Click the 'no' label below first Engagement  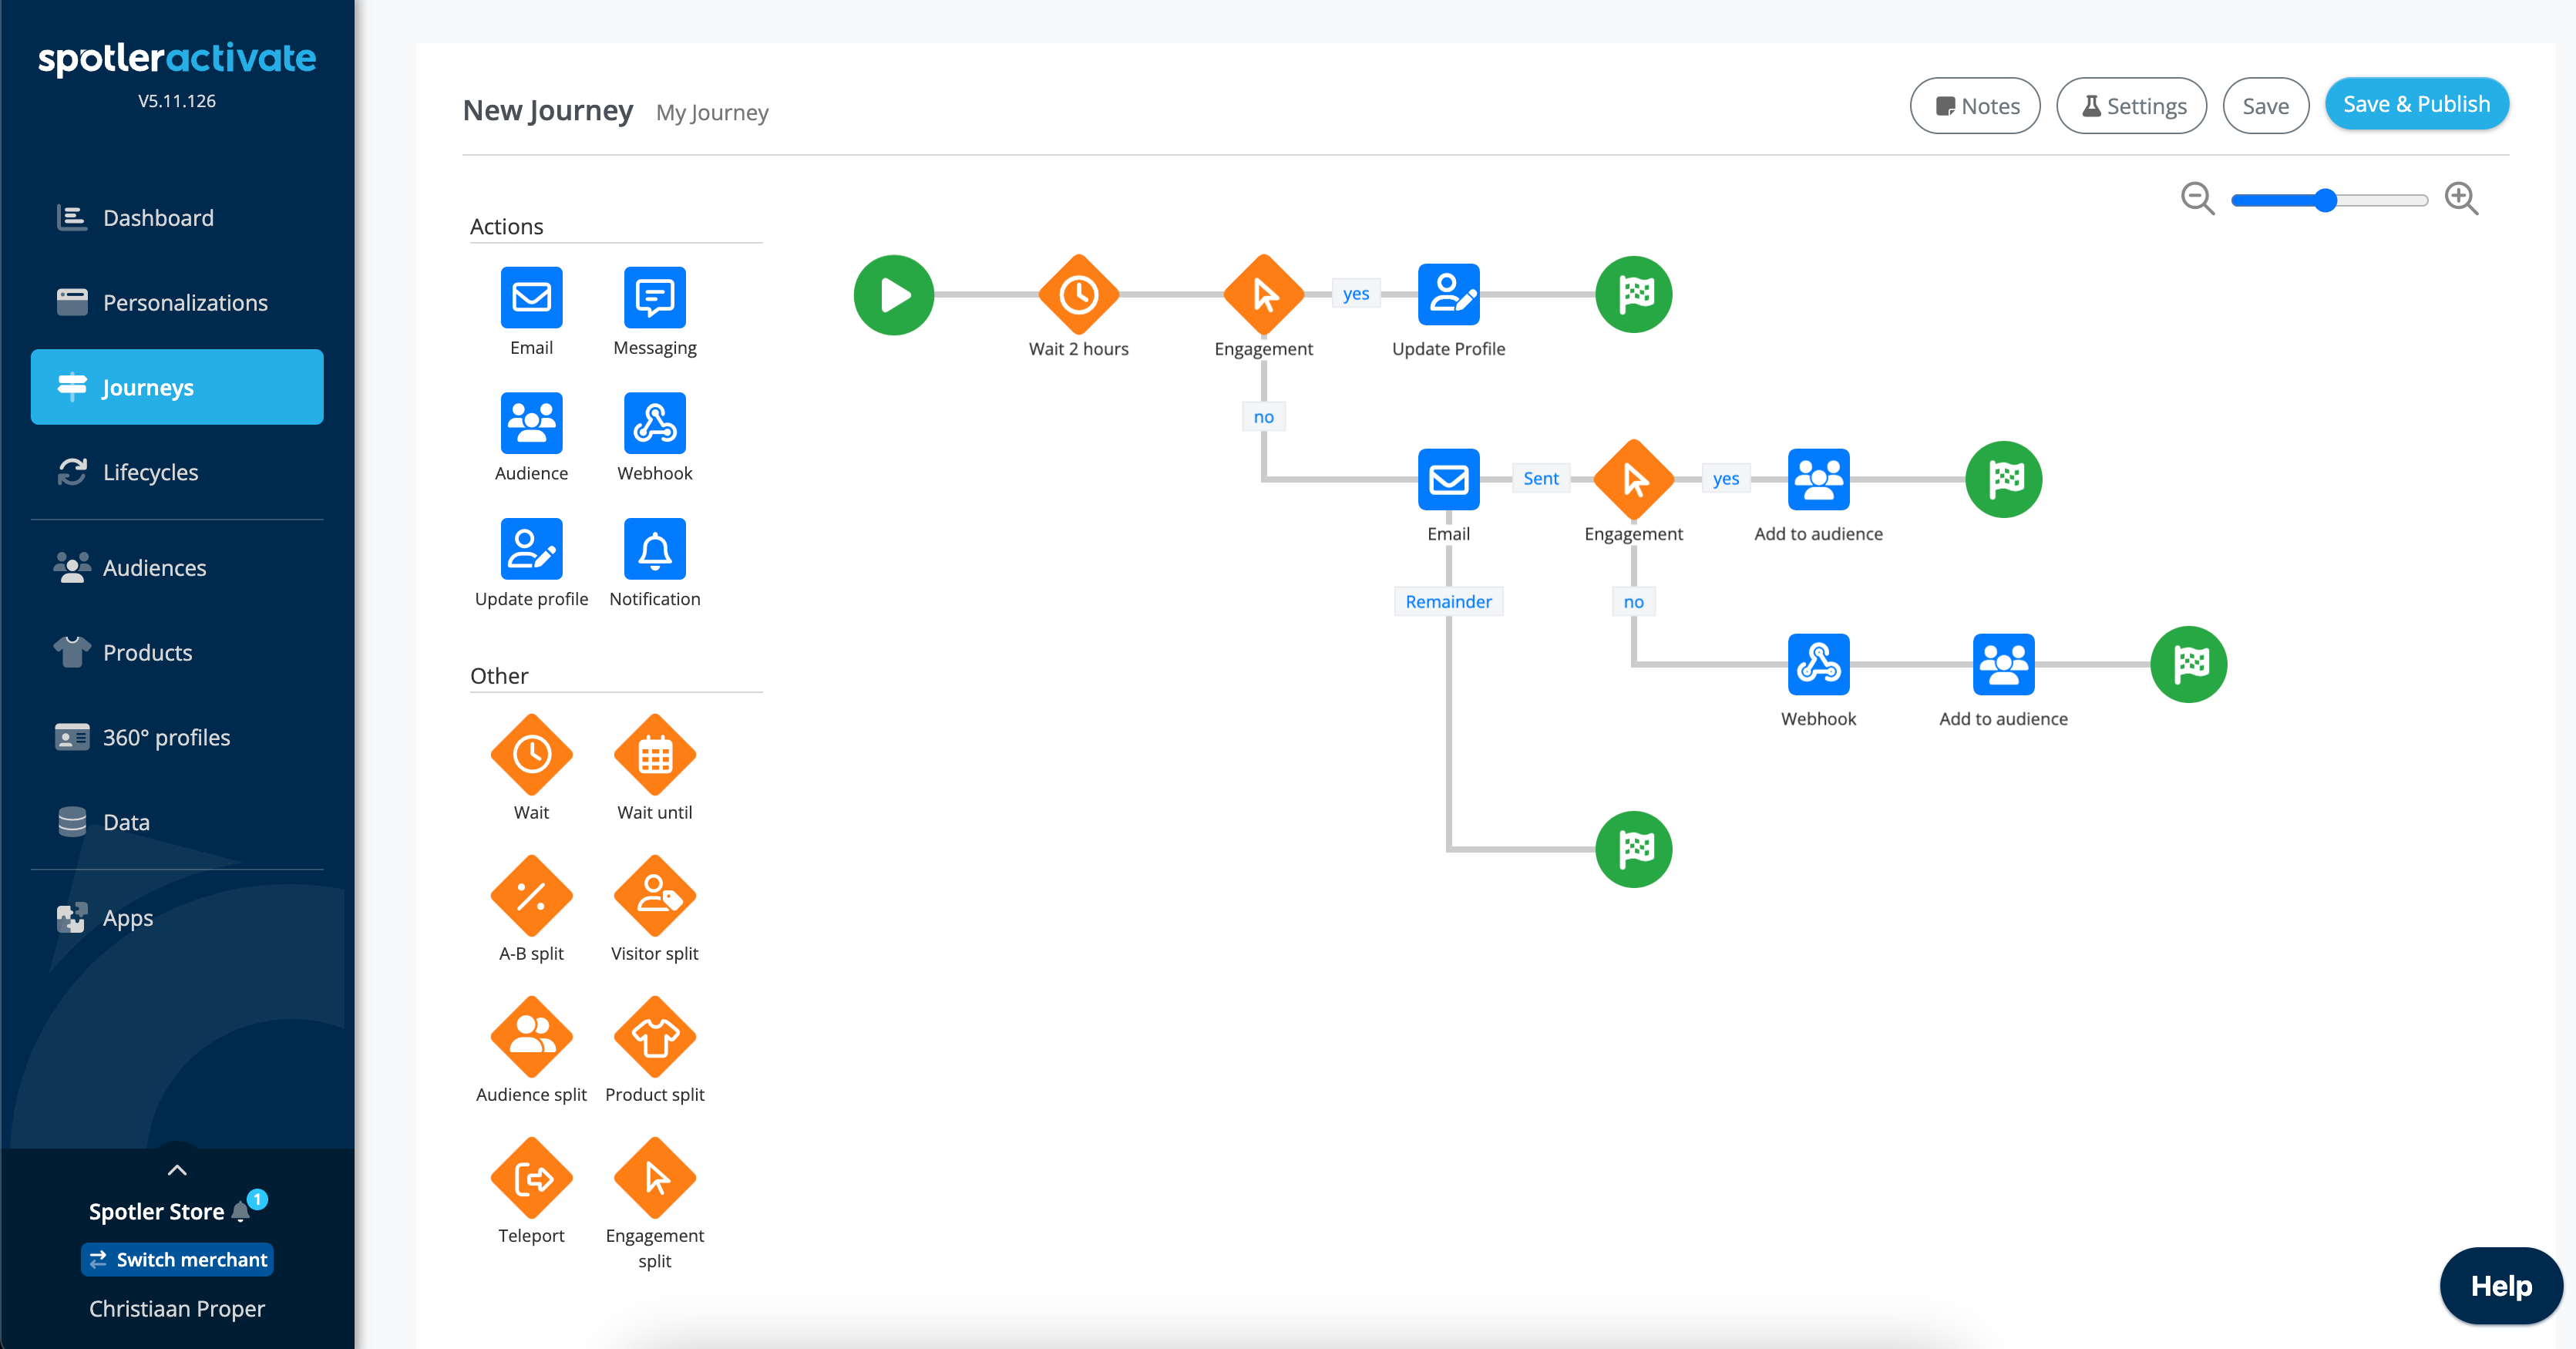(1263, 416)
